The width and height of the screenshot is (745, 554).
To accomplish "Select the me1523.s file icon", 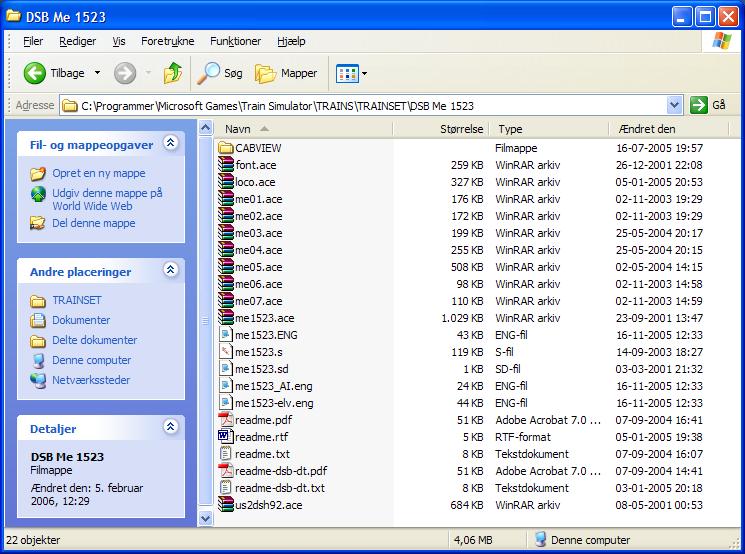I will click(226, 352).
